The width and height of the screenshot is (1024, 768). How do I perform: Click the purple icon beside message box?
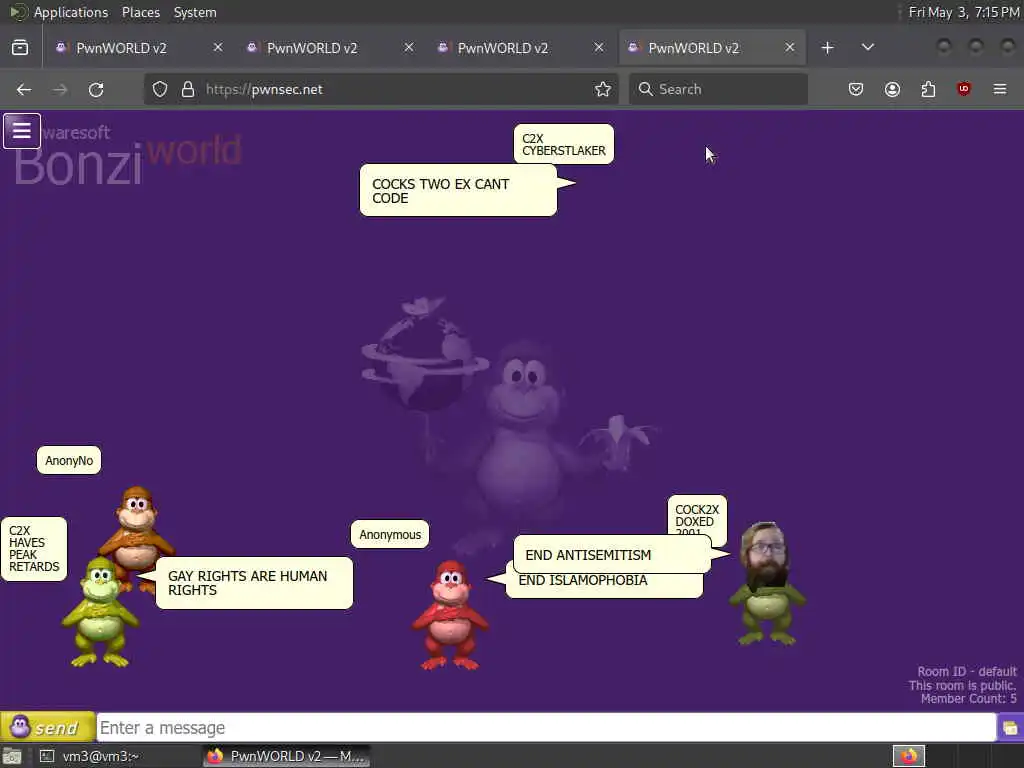click(1010, 728)
